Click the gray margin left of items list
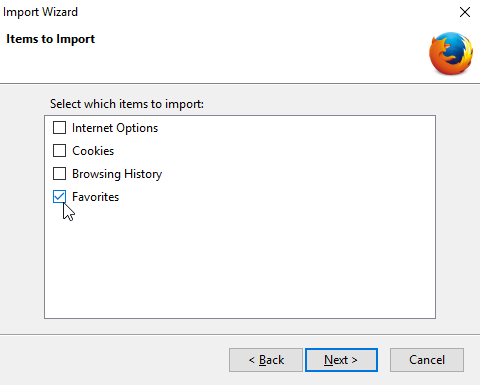This screenshot has width=480, height=385. coord(22,217)
